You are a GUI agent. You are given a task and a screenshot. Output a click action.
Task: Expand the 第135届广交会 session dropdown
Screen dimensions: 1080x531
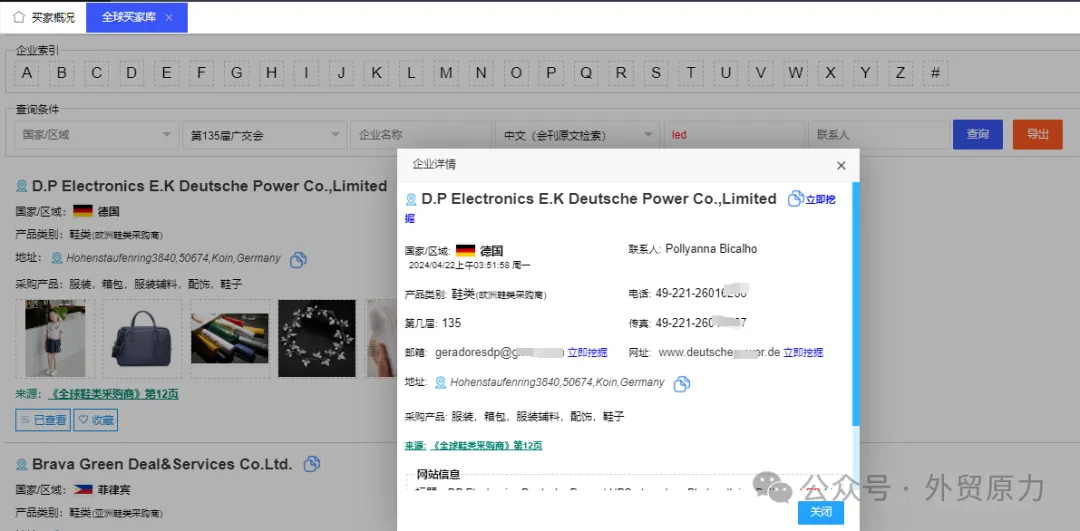coord(264,135)
